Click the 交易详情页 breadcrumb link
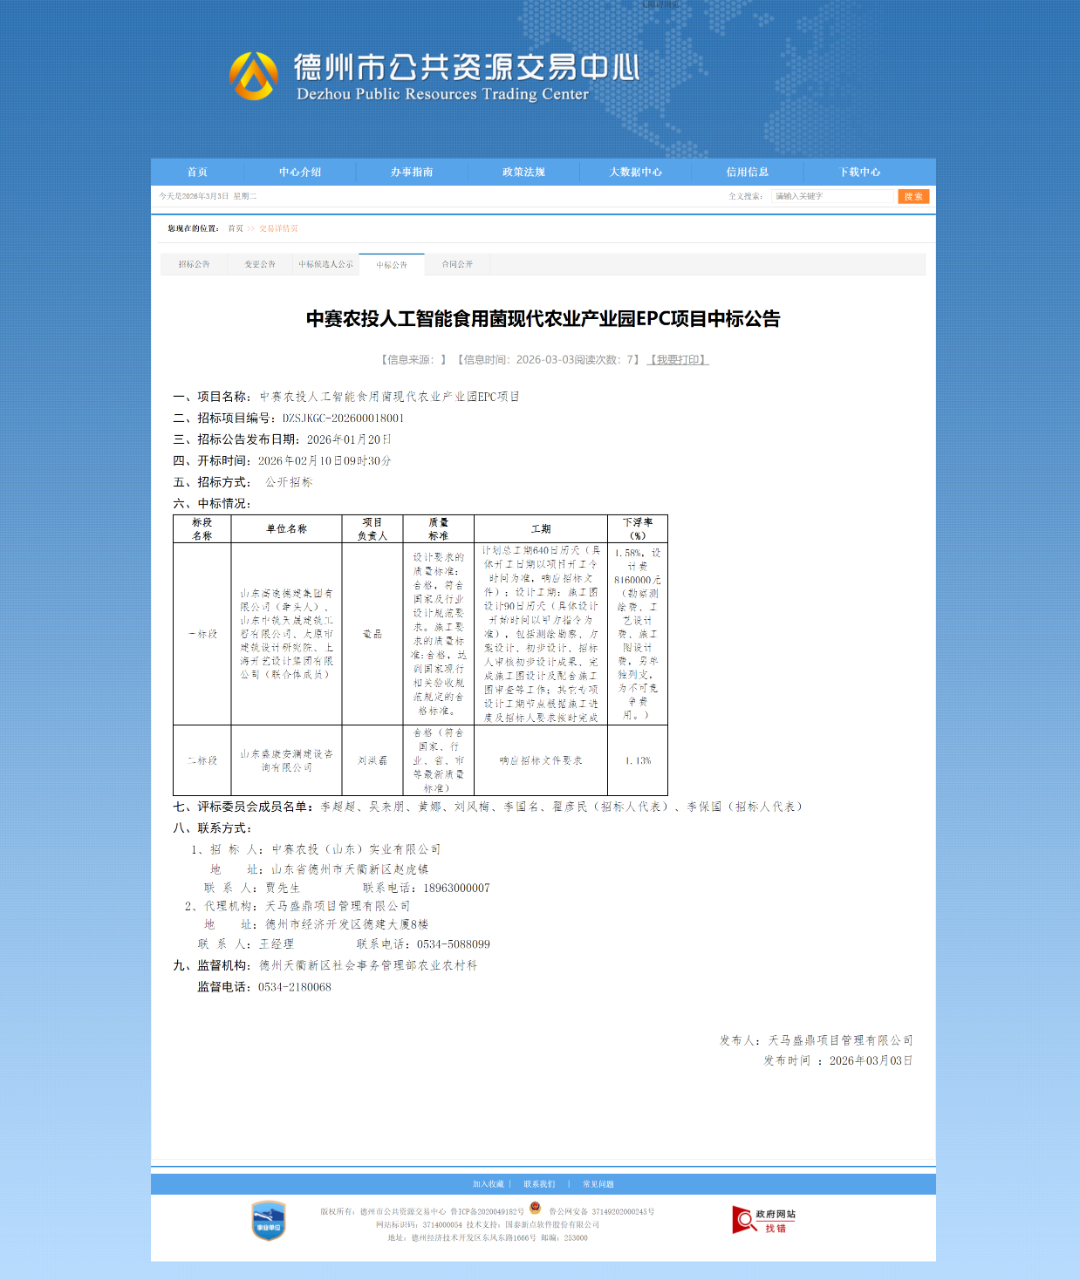 pyautogui.click(x=278, y=229)
